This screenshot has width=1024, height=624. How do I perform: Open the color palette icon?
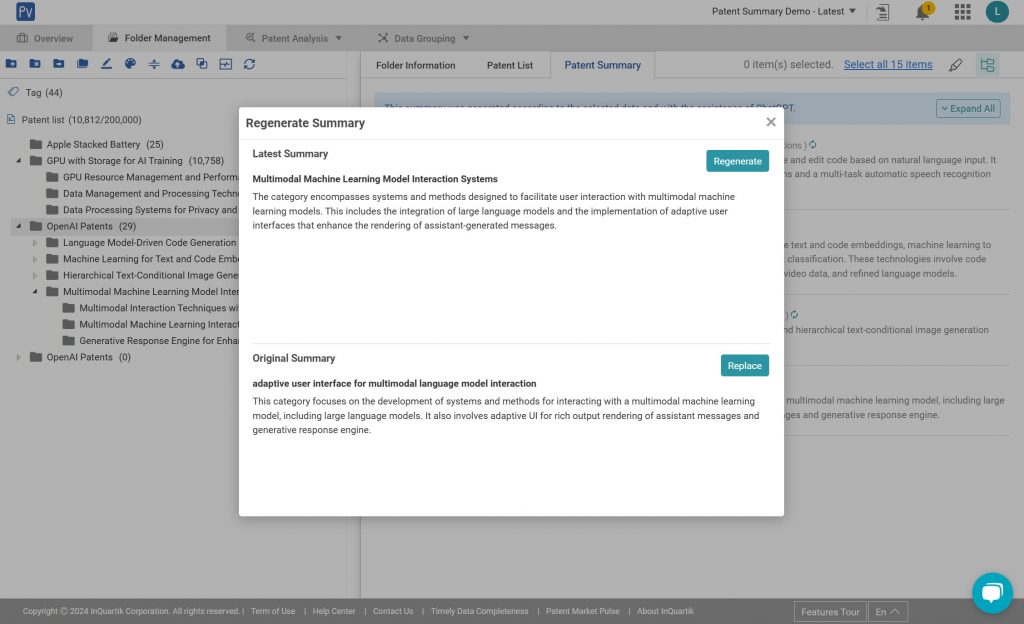[x=130, y=64]
